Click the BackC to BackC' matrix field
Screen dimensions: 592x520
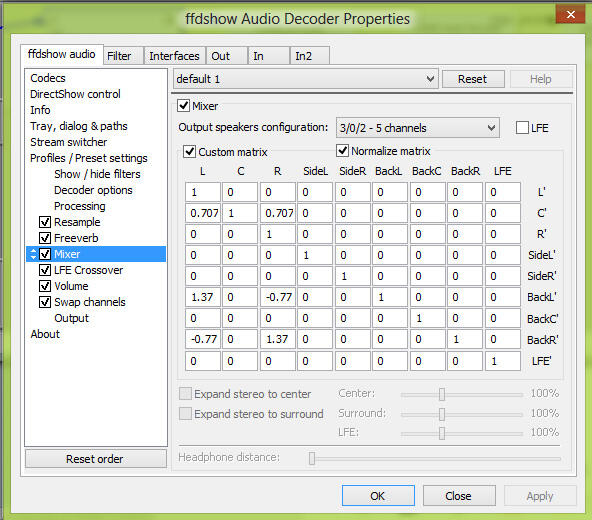(x=428, y=318)
